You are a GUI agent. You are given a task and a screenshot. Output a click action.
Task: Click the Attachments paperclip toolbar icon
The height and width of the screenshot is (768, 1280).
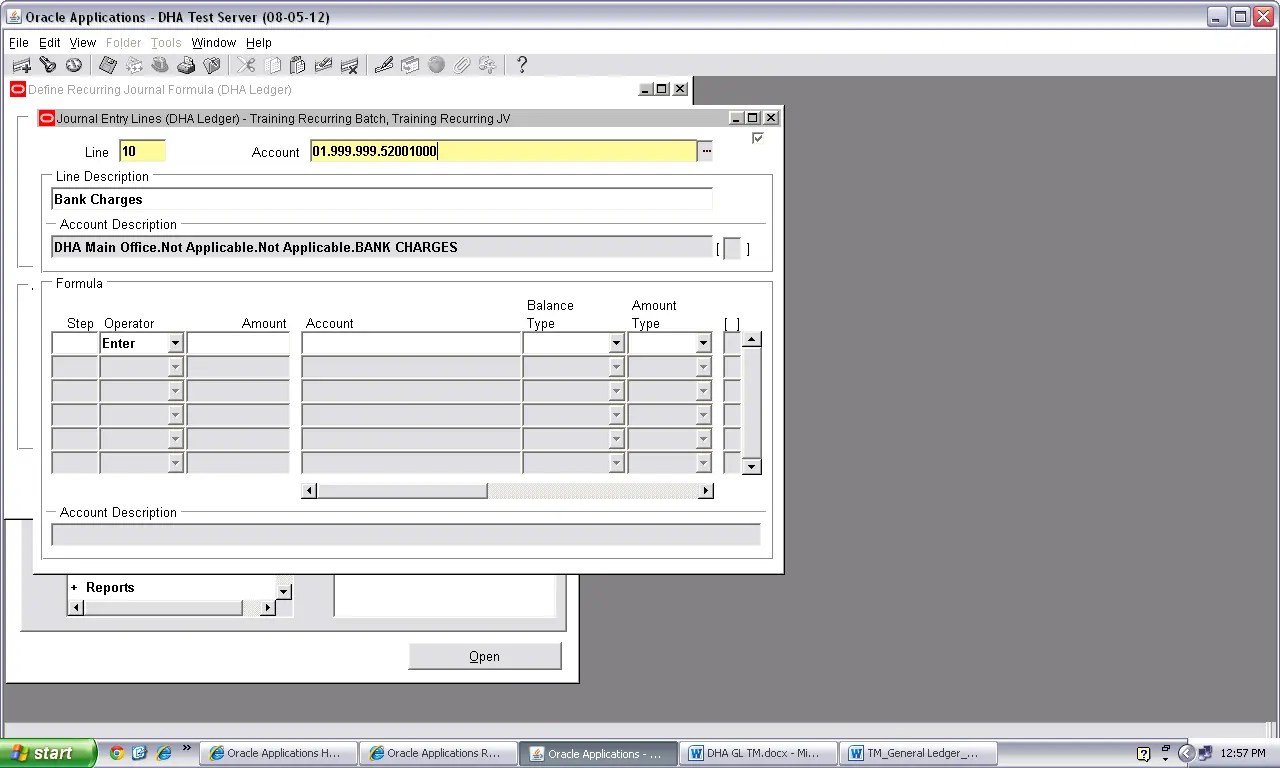tap(461, 64)
